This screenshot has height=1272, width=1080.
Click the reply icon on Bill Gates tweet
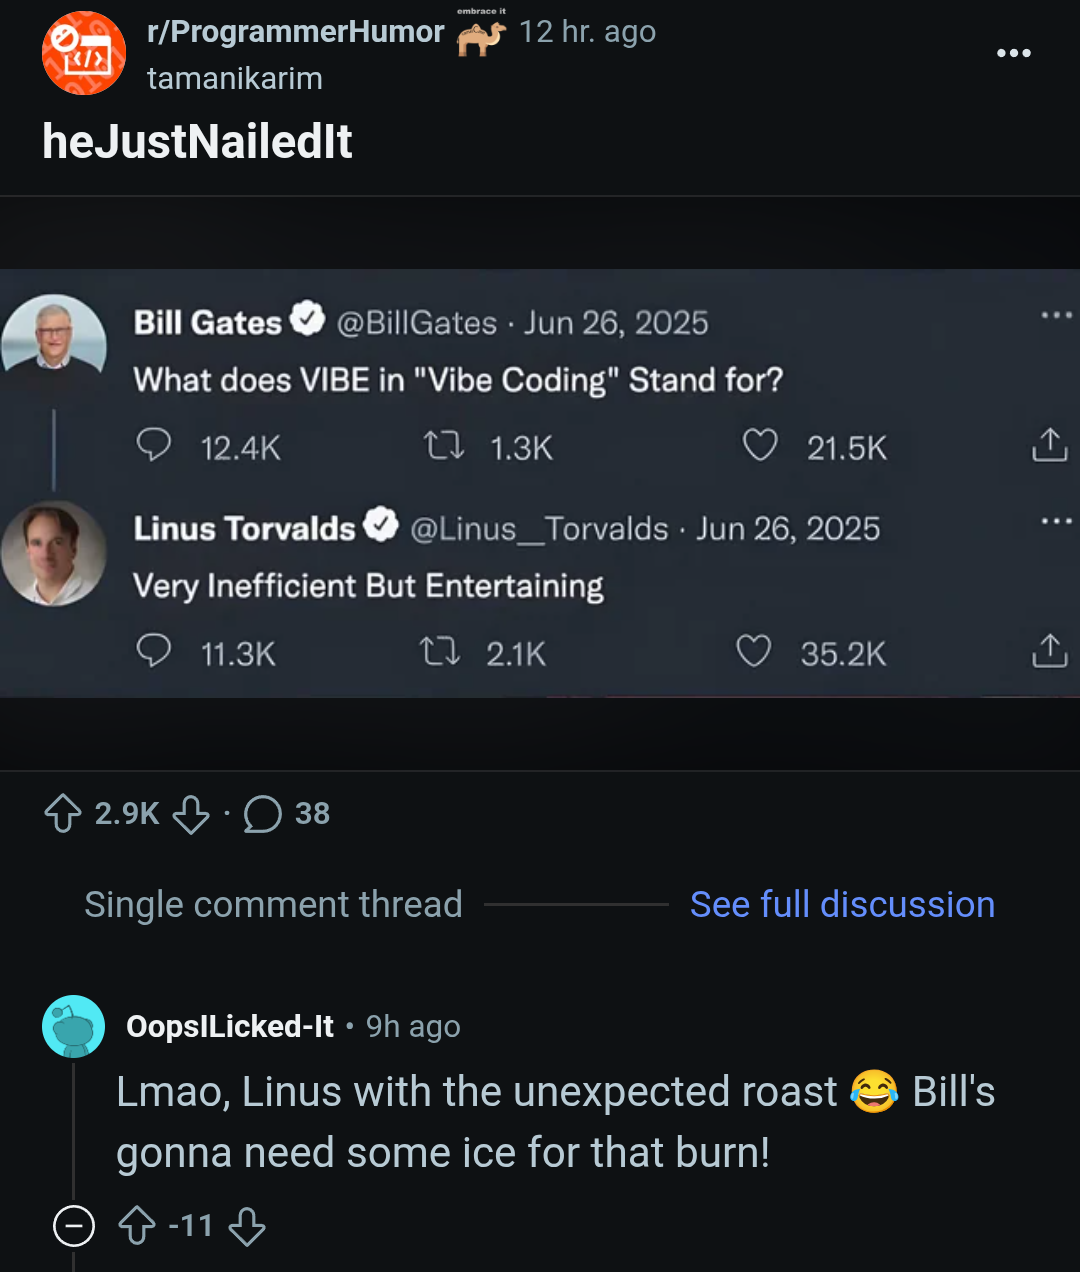(153, 445)
